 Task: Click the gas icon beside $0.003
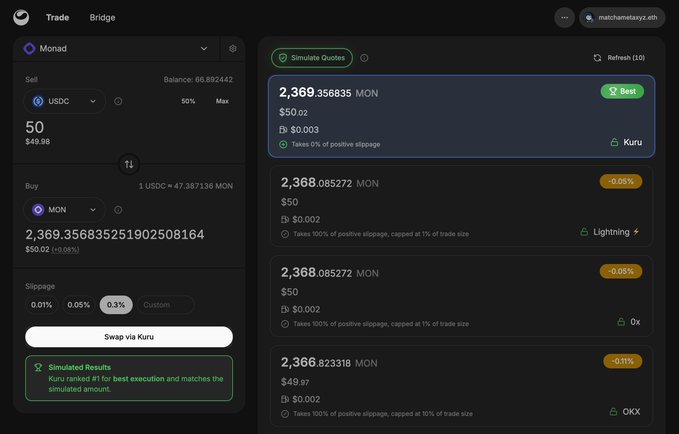(x=283, y=130)
